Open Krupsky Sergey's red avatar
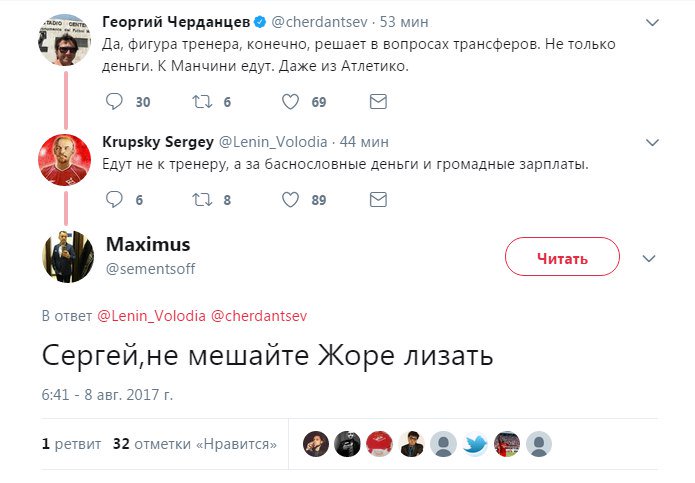 [65, 160]
